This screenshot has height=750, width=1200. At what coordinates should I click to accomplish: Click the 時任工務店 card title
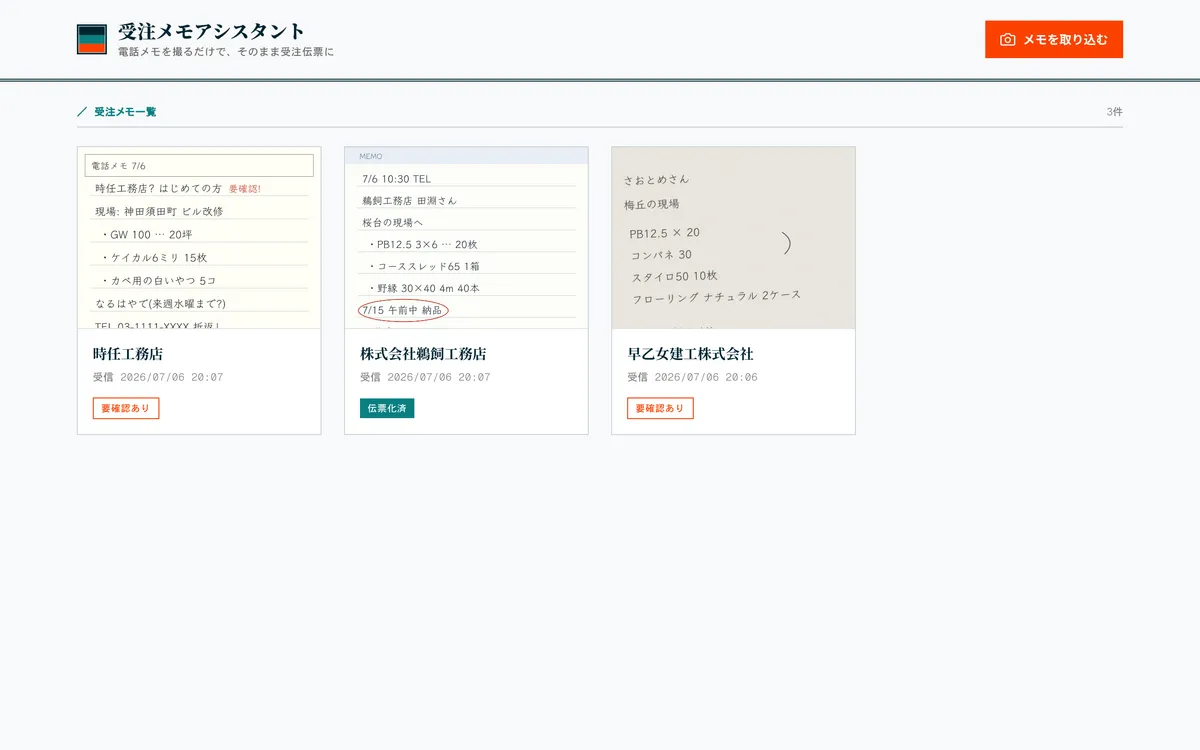128,354
